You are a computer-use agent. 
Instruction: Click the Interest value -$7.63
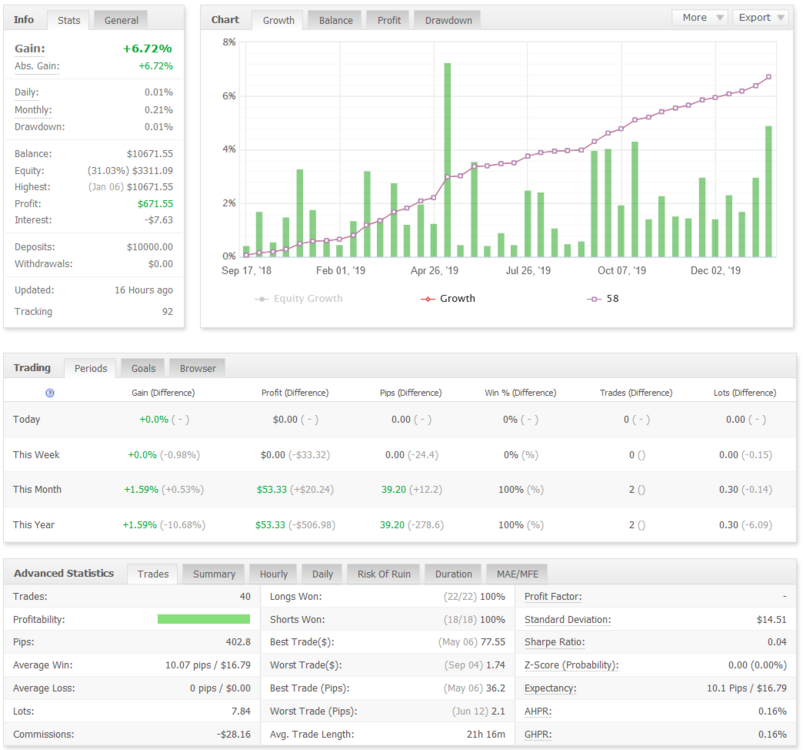[159, 220]
